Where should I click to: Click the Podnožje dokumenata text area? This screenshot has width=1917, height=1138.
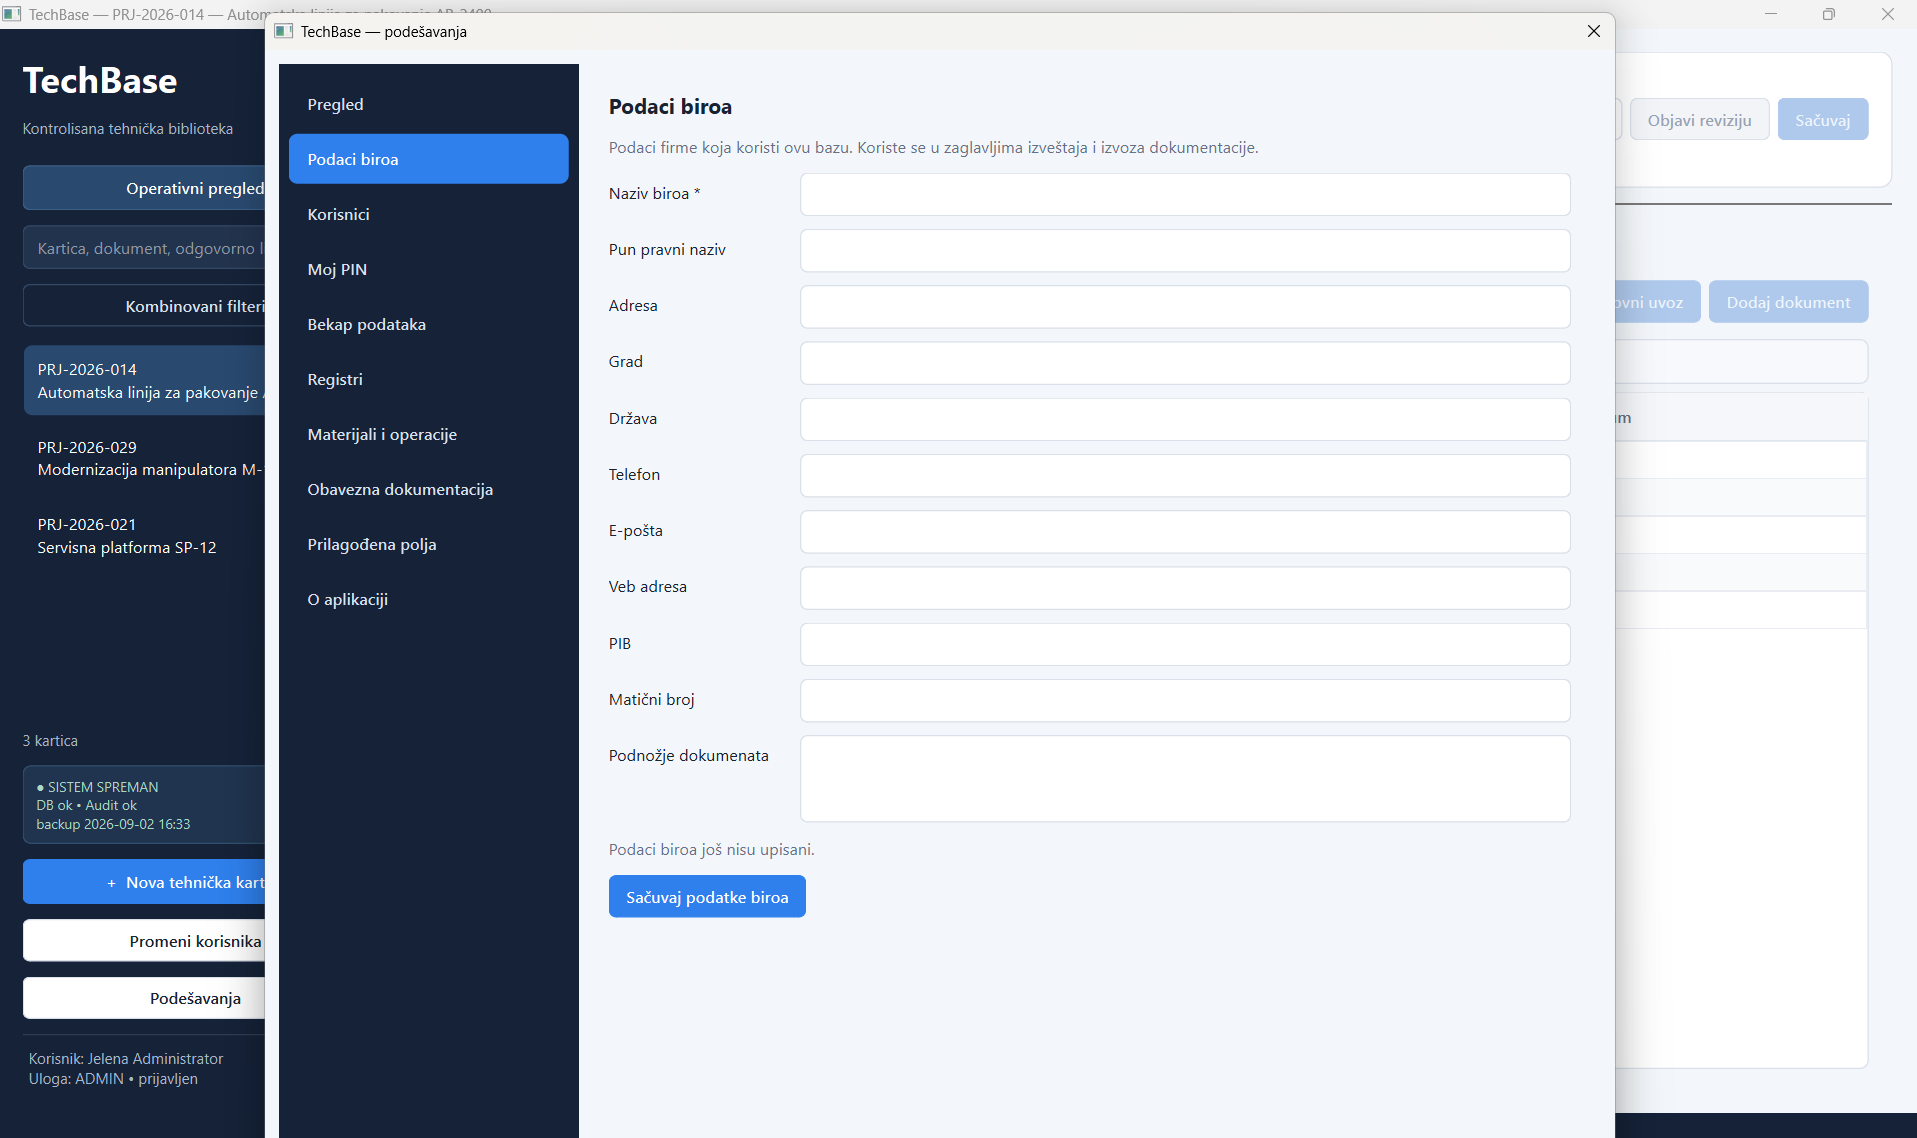pyautogui.click(x=1185, y=778)
